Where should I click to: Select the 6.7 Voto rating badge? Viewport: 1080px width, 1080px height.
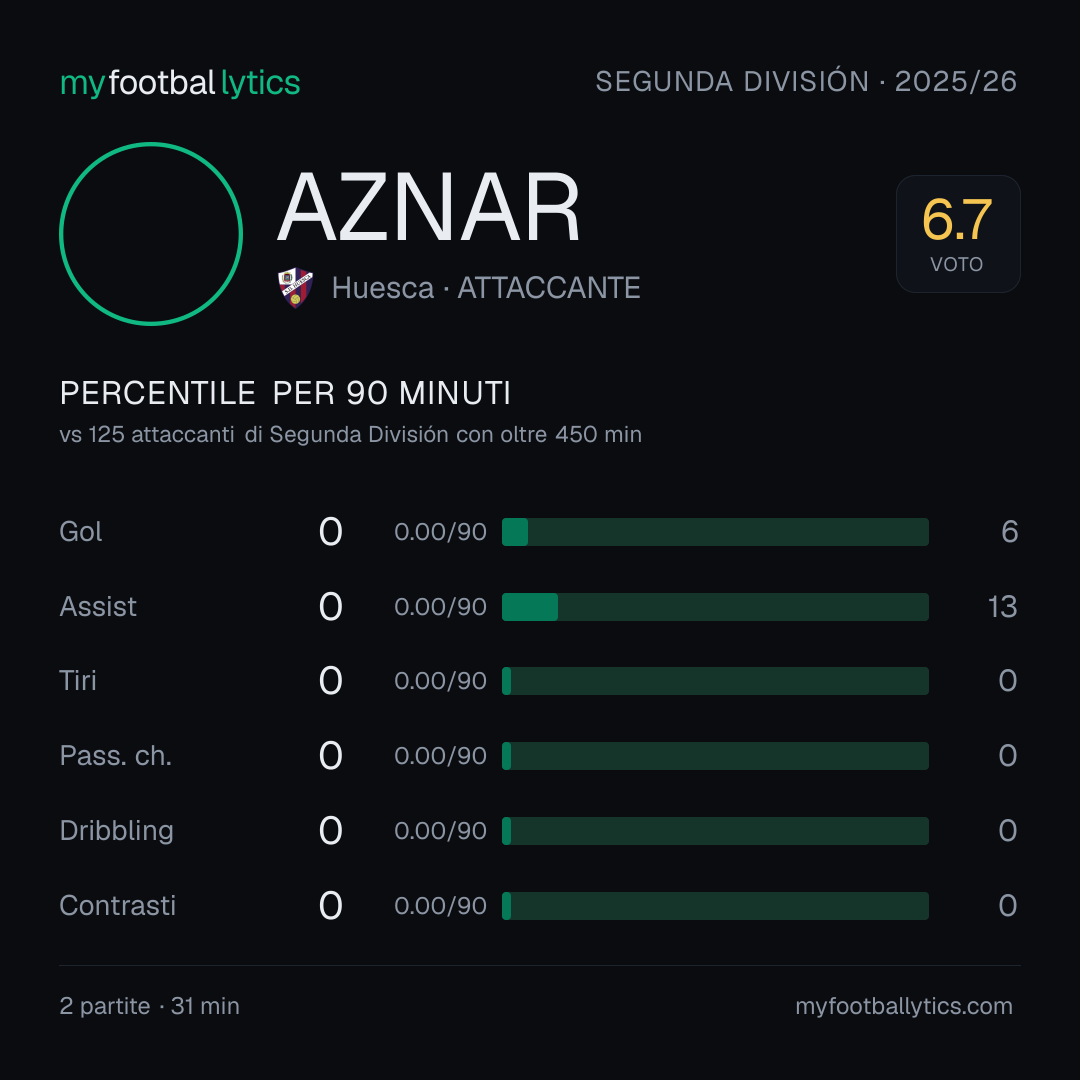tap(957, 233)
